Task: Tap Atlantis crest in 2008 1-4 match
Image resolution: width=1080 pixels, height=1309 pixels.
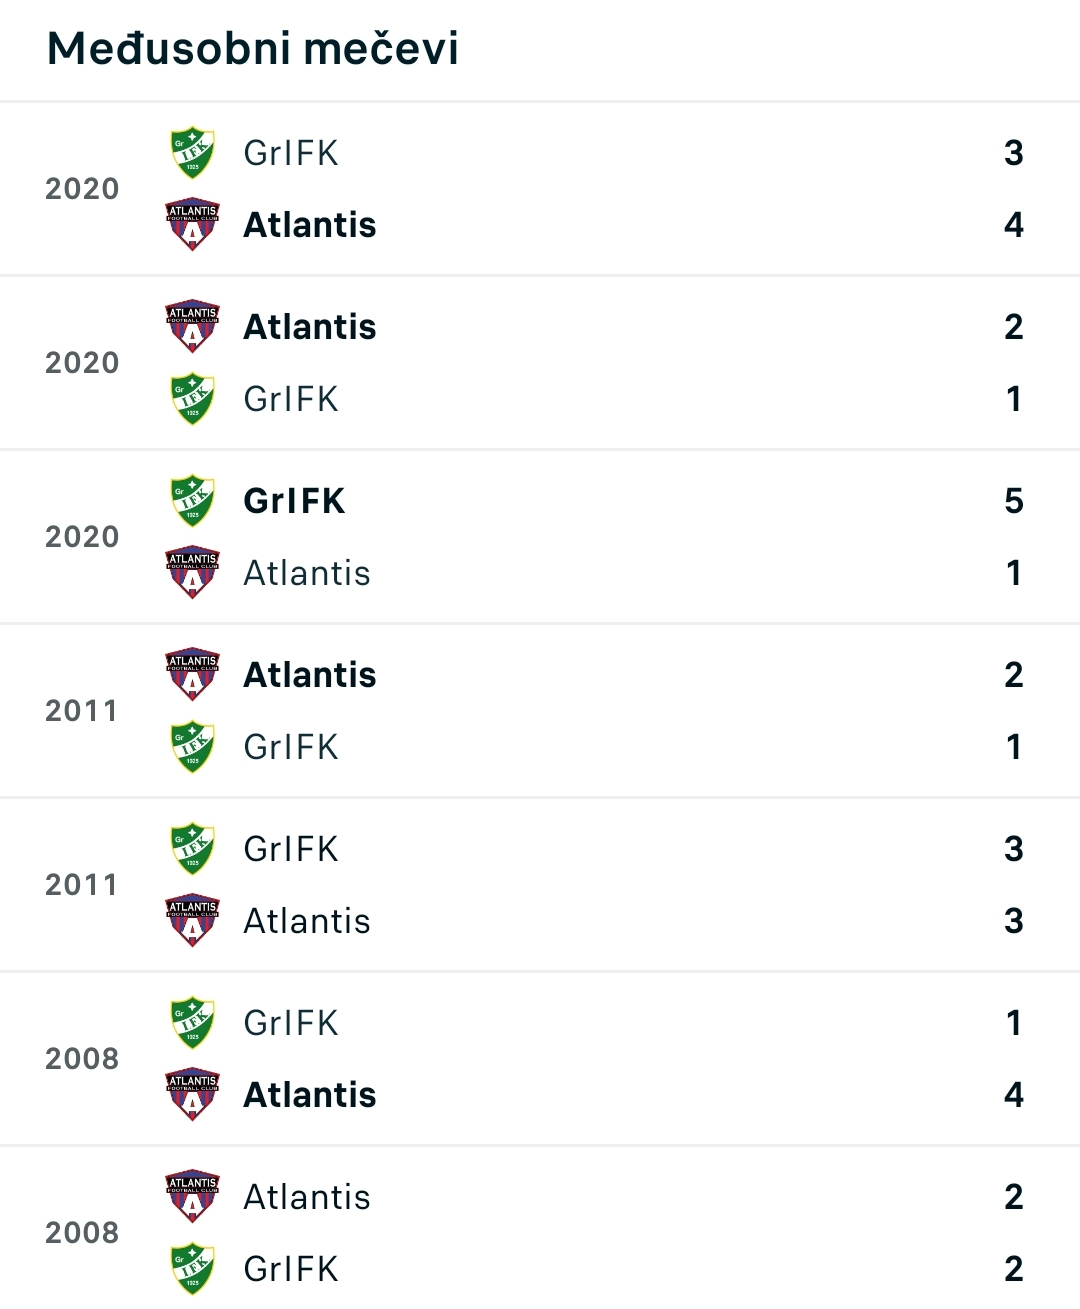Action: point(192,1095)
